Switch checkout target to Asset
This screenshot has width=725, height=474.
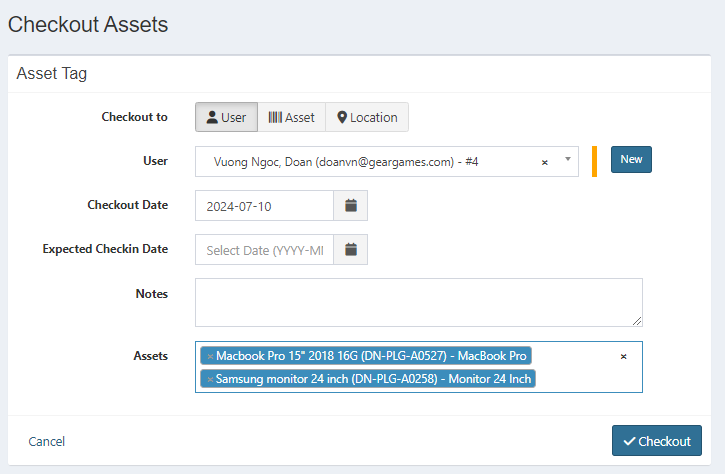pyautogui.click(x=292, y=117)
